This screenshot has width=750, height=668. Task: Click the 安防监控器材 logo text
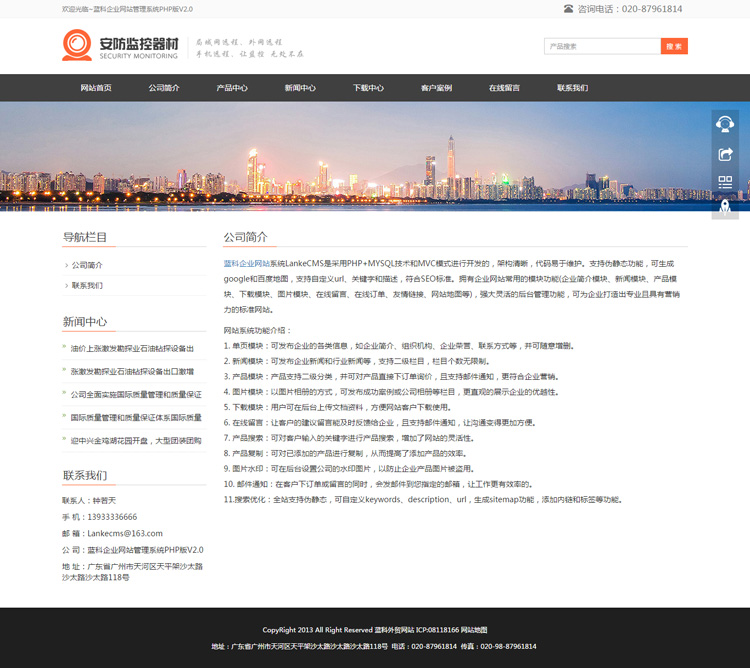coord(139,44)
